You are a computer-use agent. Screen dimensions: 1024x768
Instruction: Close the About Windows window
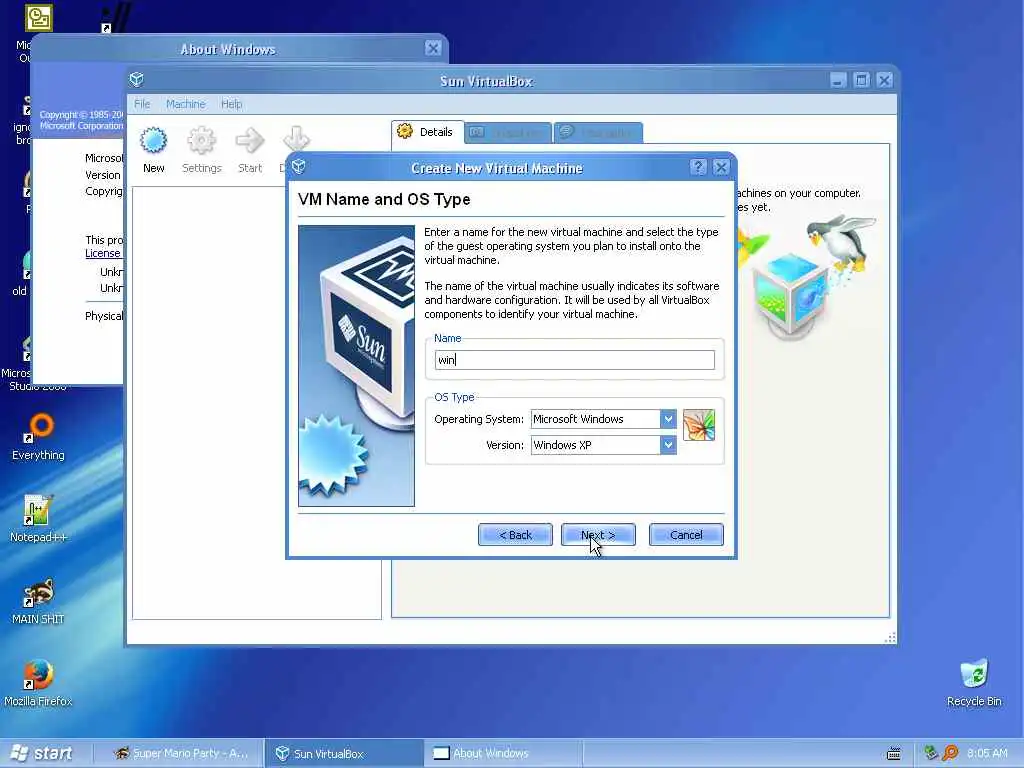point(433,48)
